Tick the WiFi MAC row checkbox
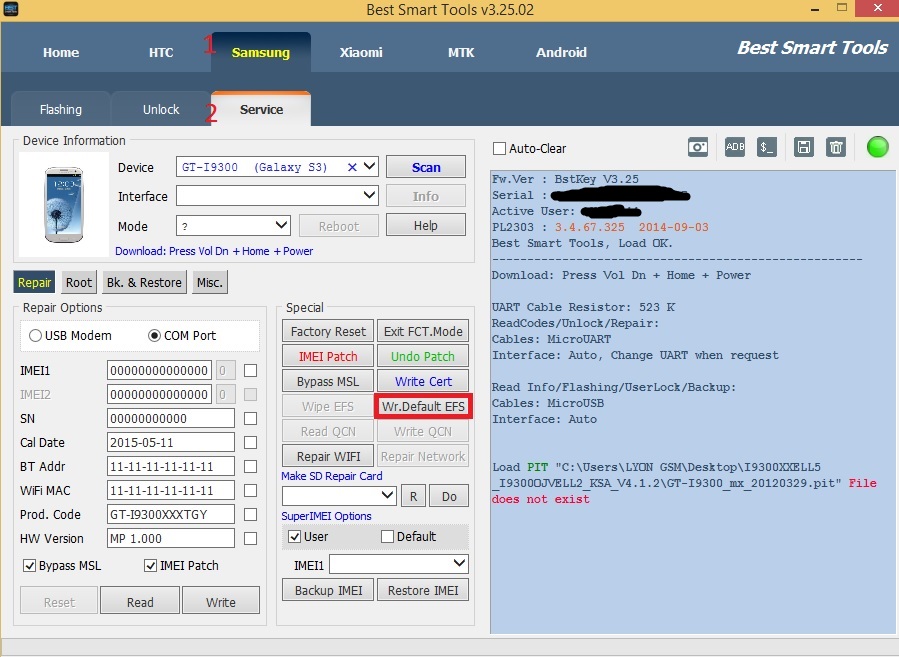The width and height of the screenshot is (899, 657). [250, 491]
